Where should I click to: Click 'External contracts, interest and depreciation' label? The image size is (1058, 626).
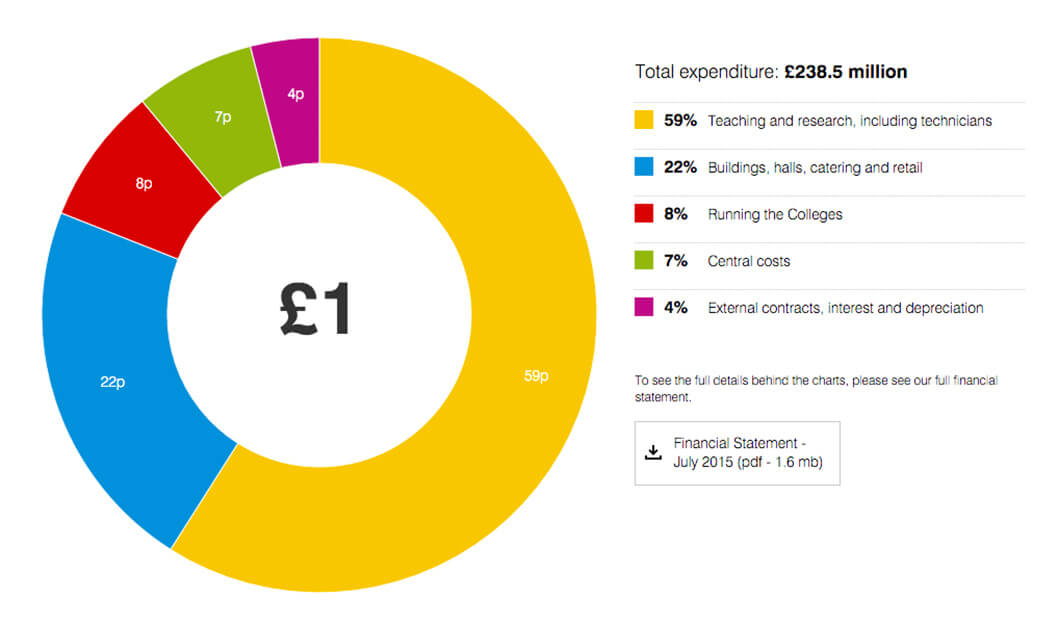[845, 308]
